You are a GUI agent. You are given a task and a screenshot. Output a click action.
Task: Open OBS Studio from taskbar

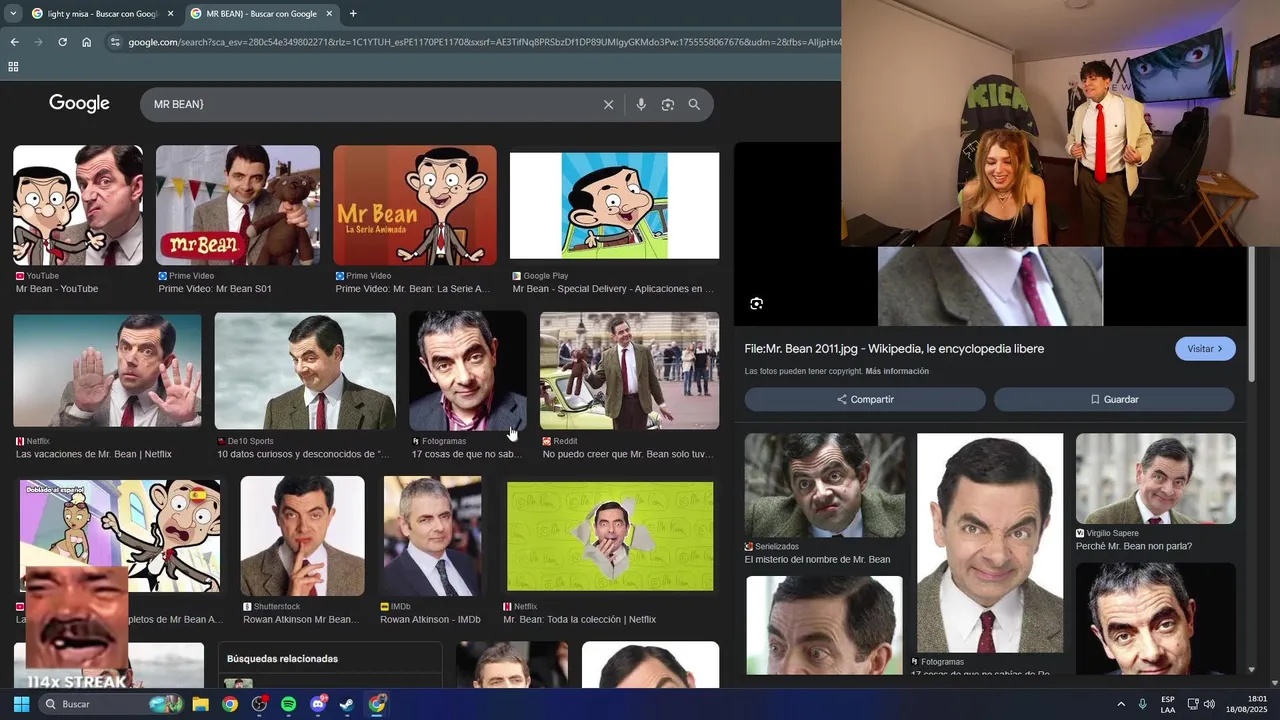259,704
